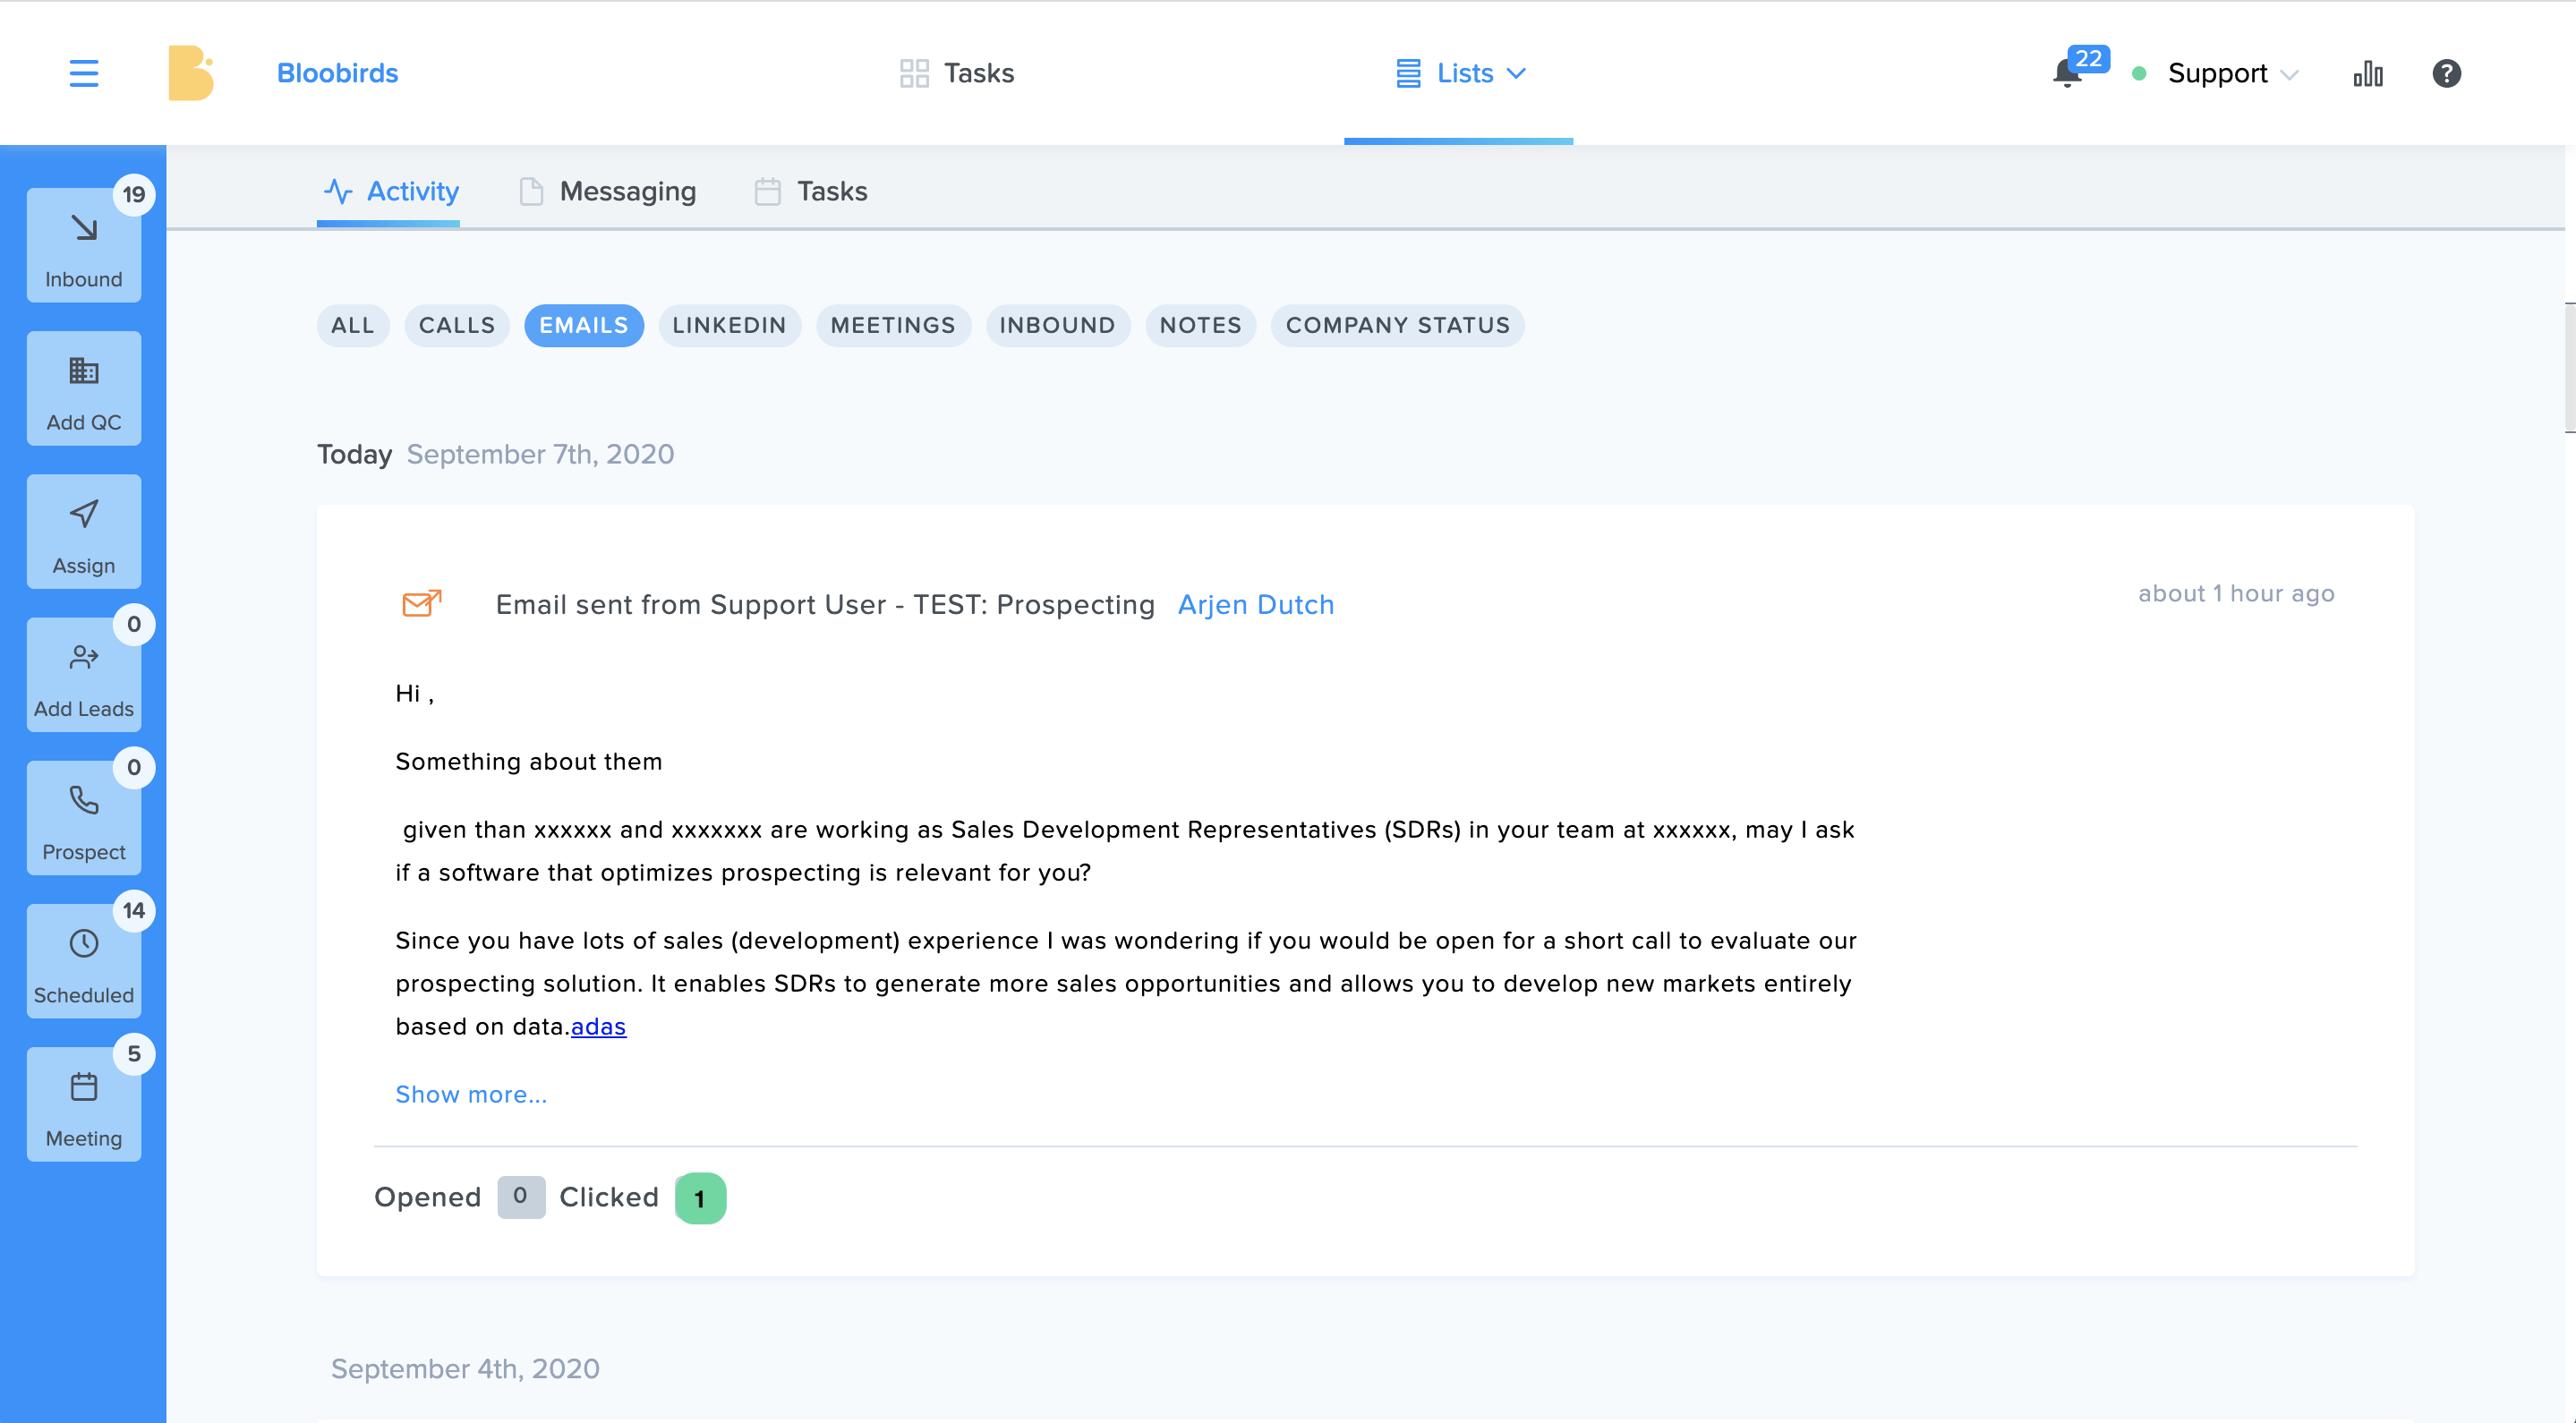
Task: Open the bar chart dashboards icon
Action: pyautogui.click(x=2368, y=73)
